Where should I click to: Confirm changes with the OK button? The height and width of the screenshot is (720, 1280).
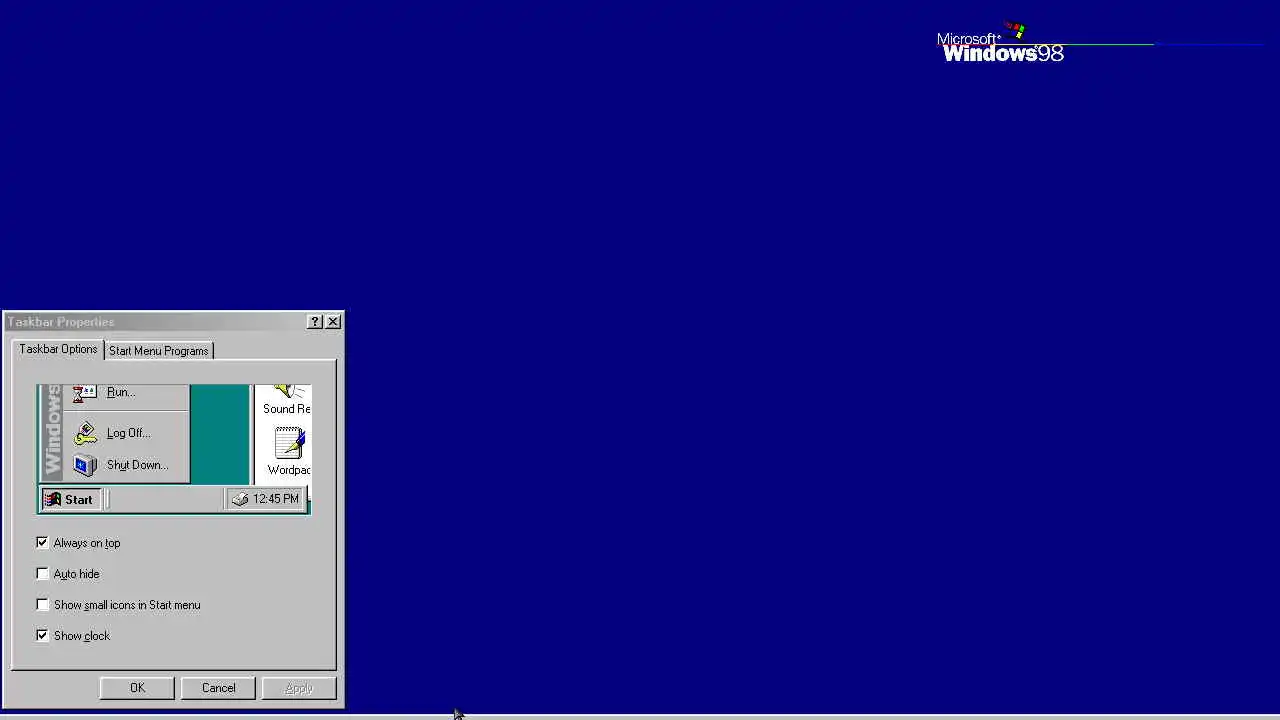pyautogui.click(x=137, y=688)
